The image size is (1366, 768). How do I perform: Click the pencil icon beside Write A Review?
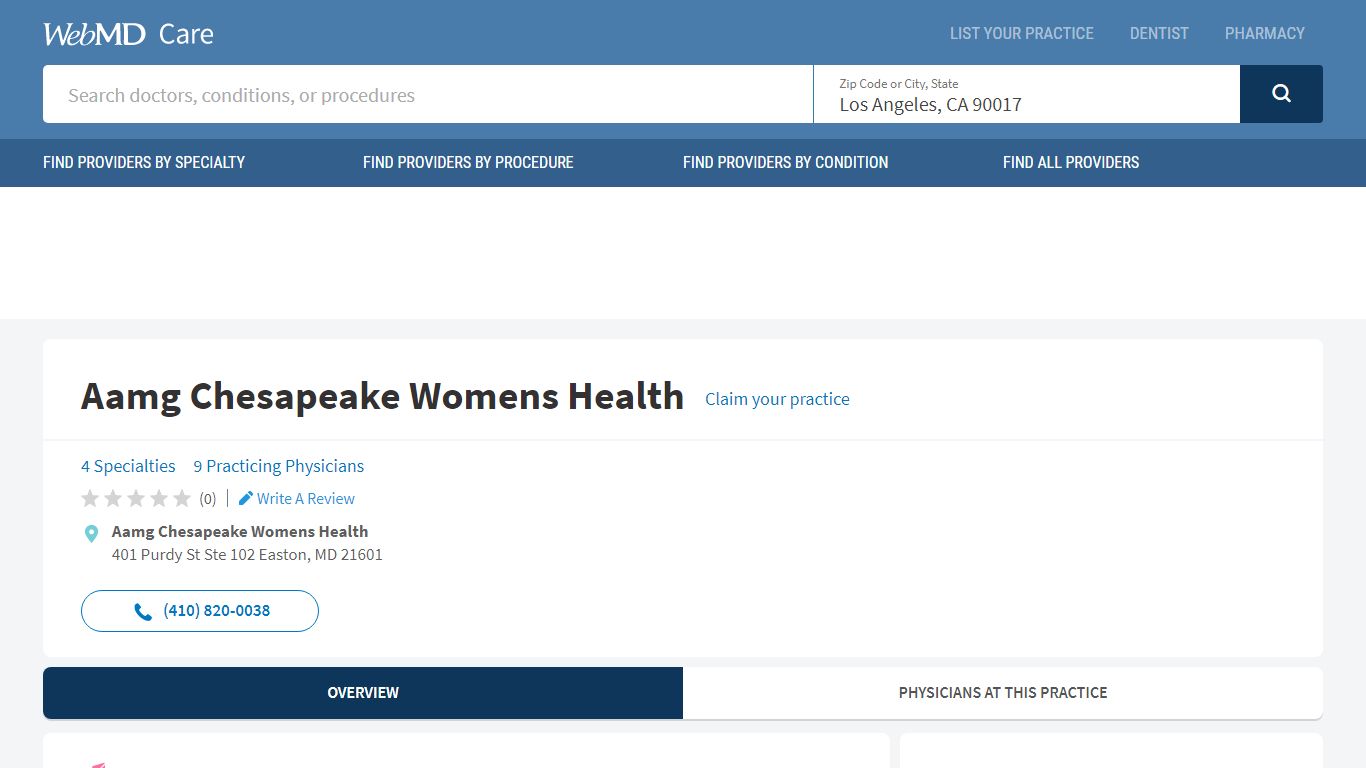(x=246, y=498)
